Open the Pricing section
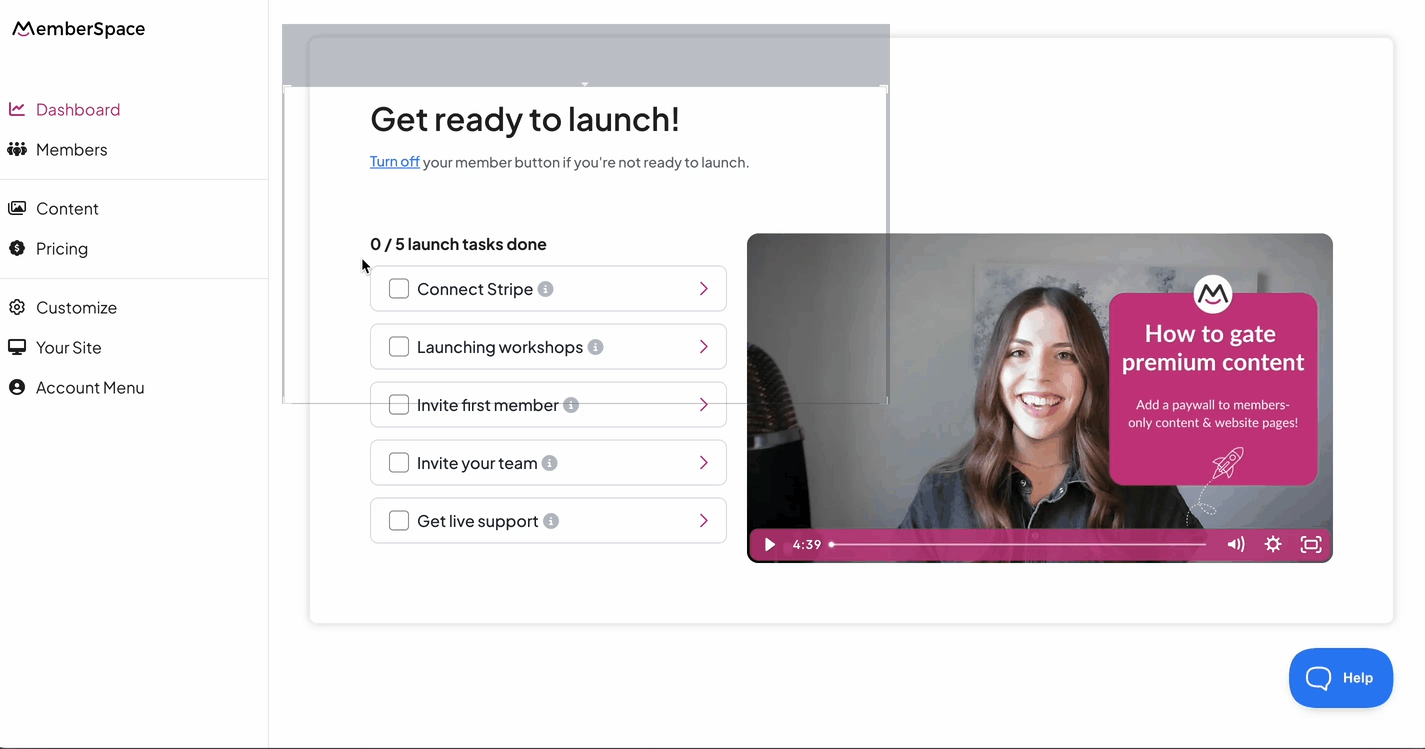Screen dimensions: 1425x749 [x=62, y=248]
